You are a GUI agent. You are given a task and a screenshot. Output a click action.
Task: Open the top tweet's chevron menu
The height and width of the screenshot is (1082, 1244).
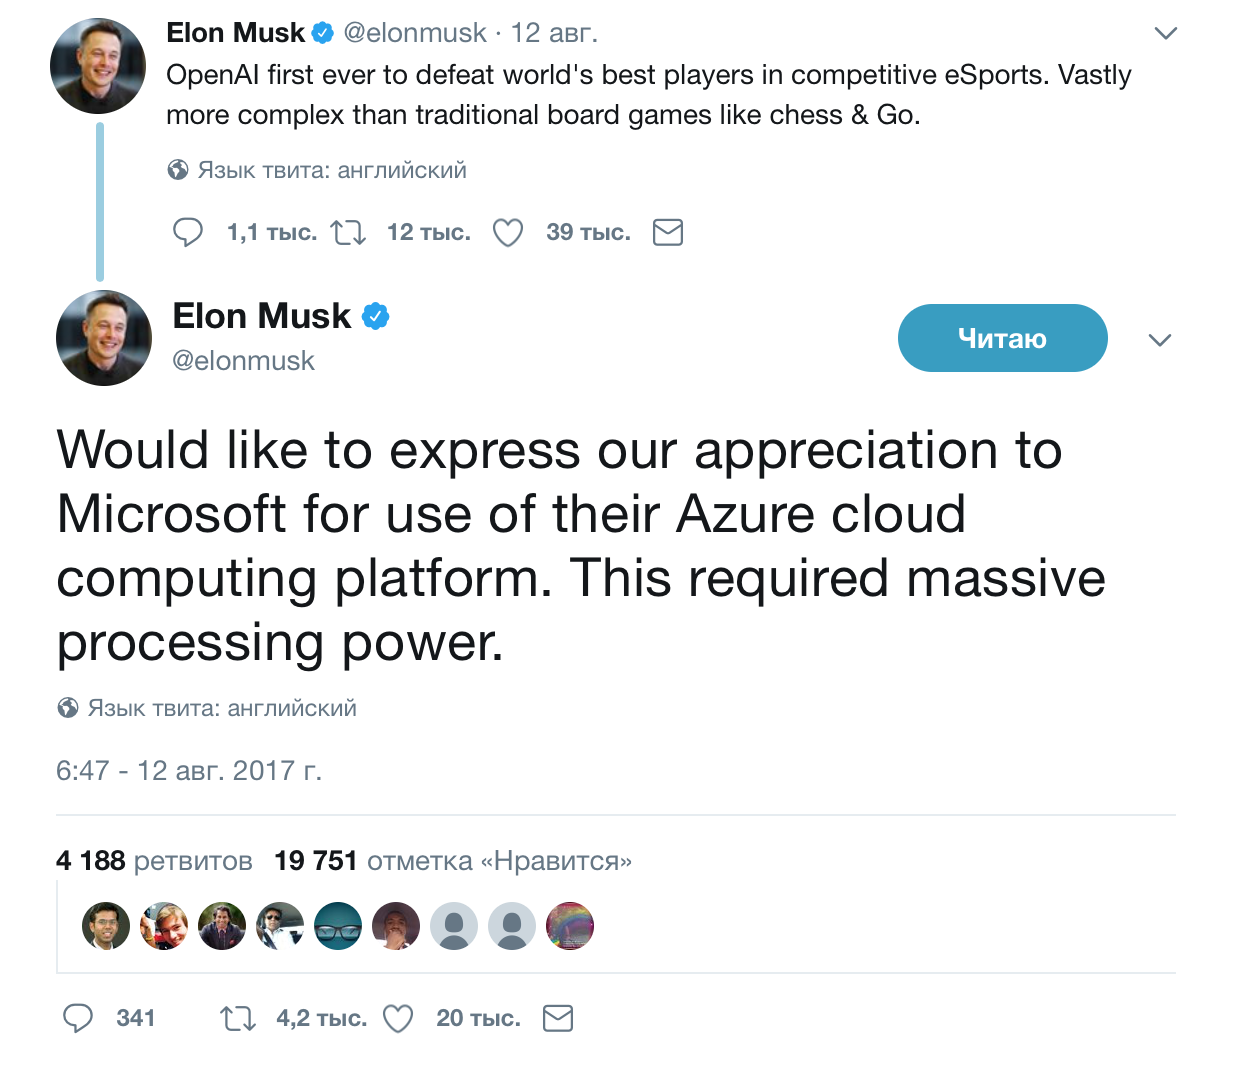[x=1165, y=33]
